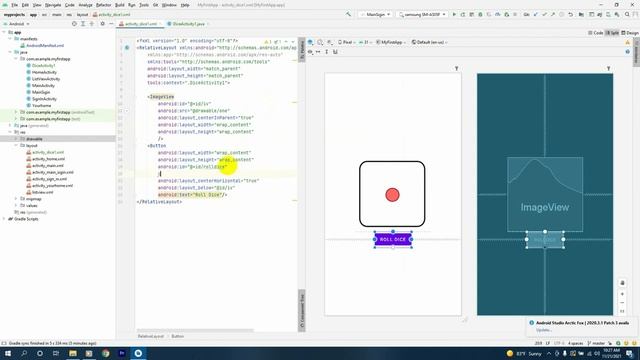Collapse the layout folder

click(16, 145)
